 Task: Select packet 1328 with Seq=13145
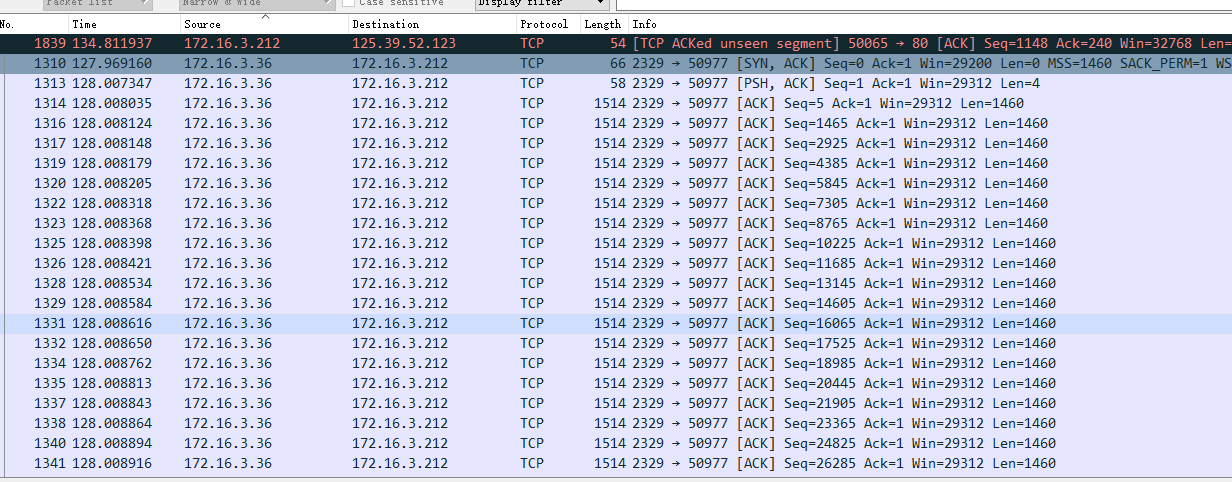click(616, 283)
